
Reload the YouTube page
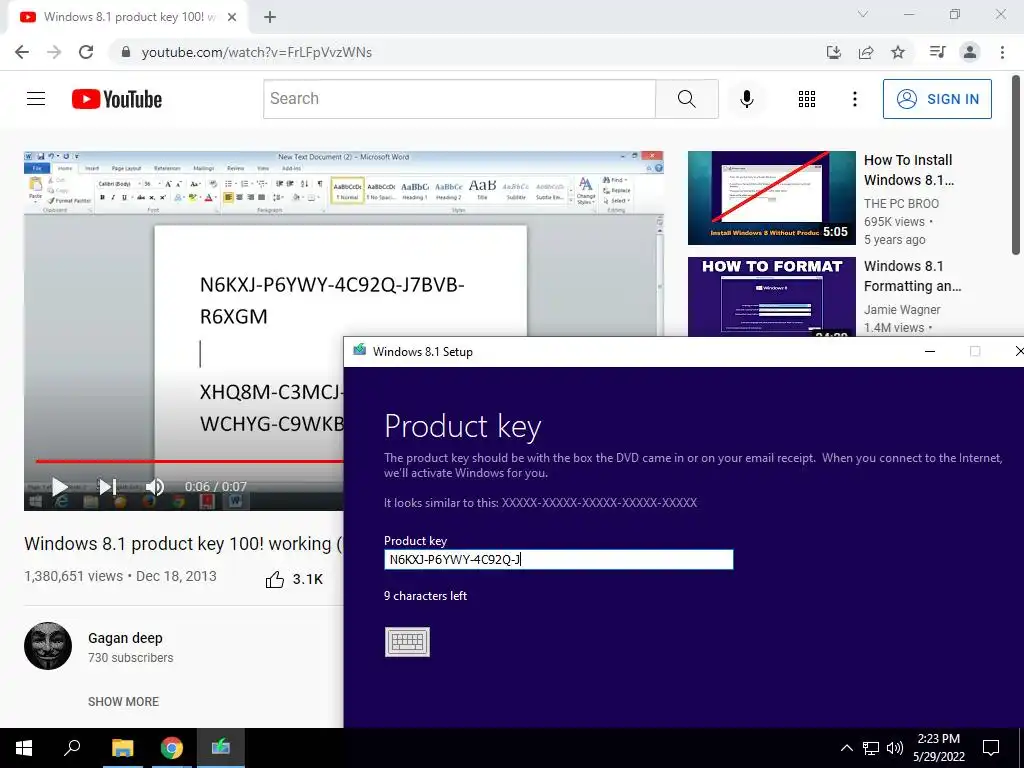[x=86, y=52]
